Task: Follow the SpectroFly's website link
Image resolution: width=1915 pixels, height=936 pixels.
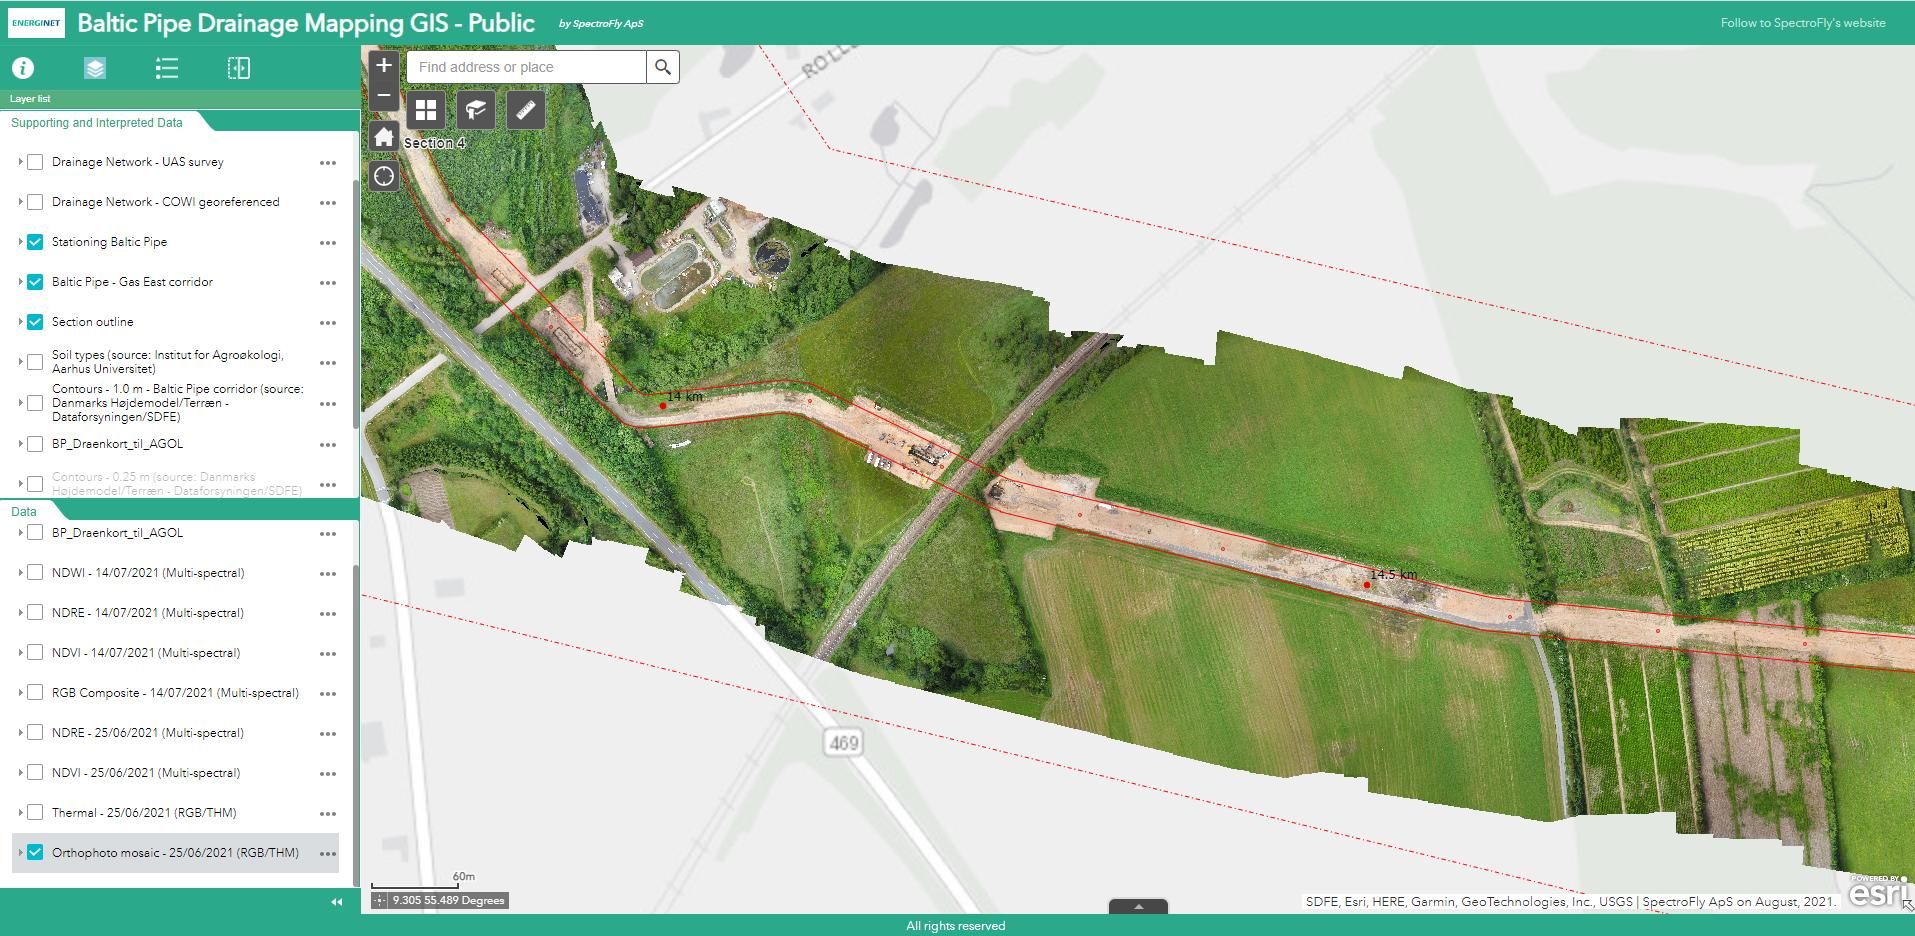Action: [x=1802, y=23]
